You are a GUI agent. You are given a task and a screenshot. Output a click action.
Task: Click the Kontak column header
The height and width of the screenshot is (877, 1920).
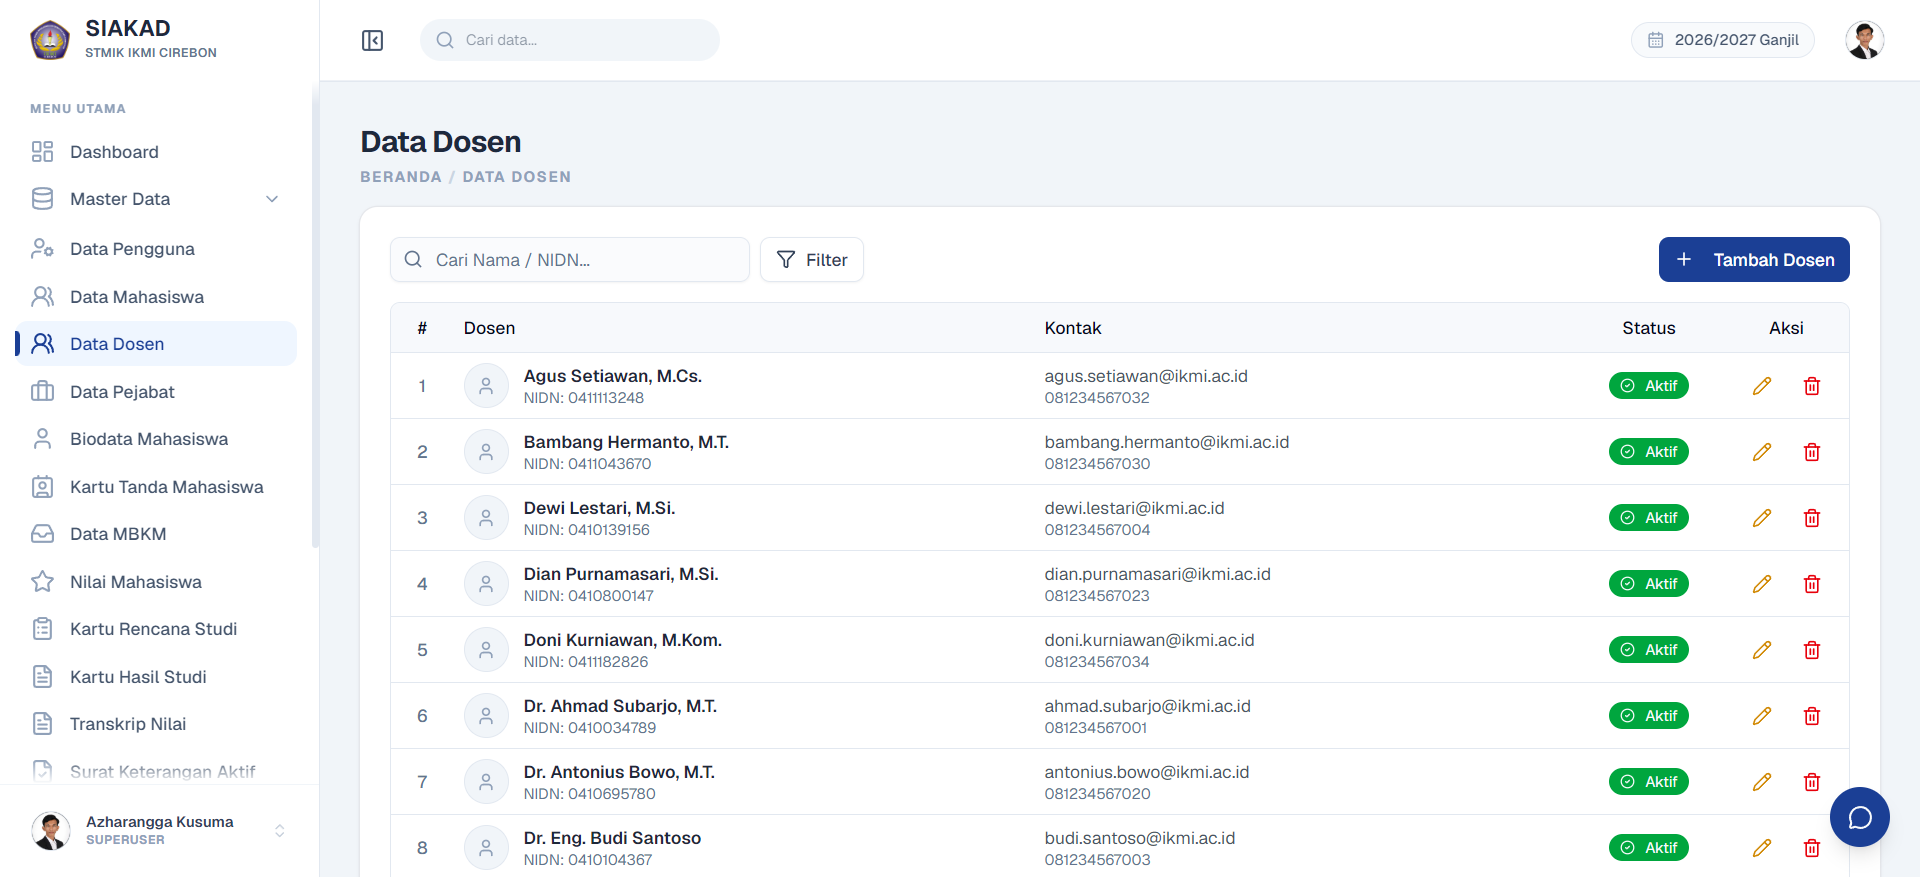[x=1073, y=328]
